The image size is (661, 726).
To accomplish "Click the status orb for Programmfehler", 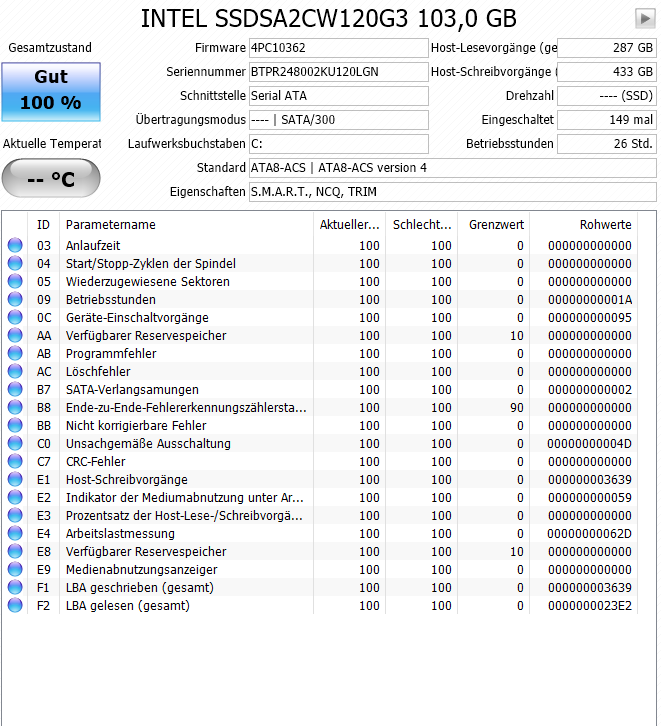I will point(15,353).
